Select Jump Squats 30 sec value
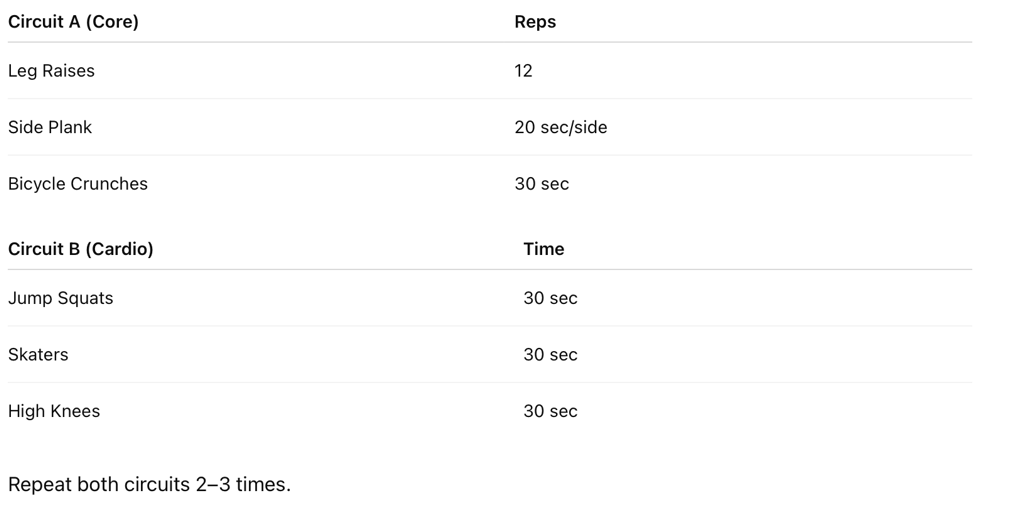Screen dimensions: 1024x520 tap(550, 298)
